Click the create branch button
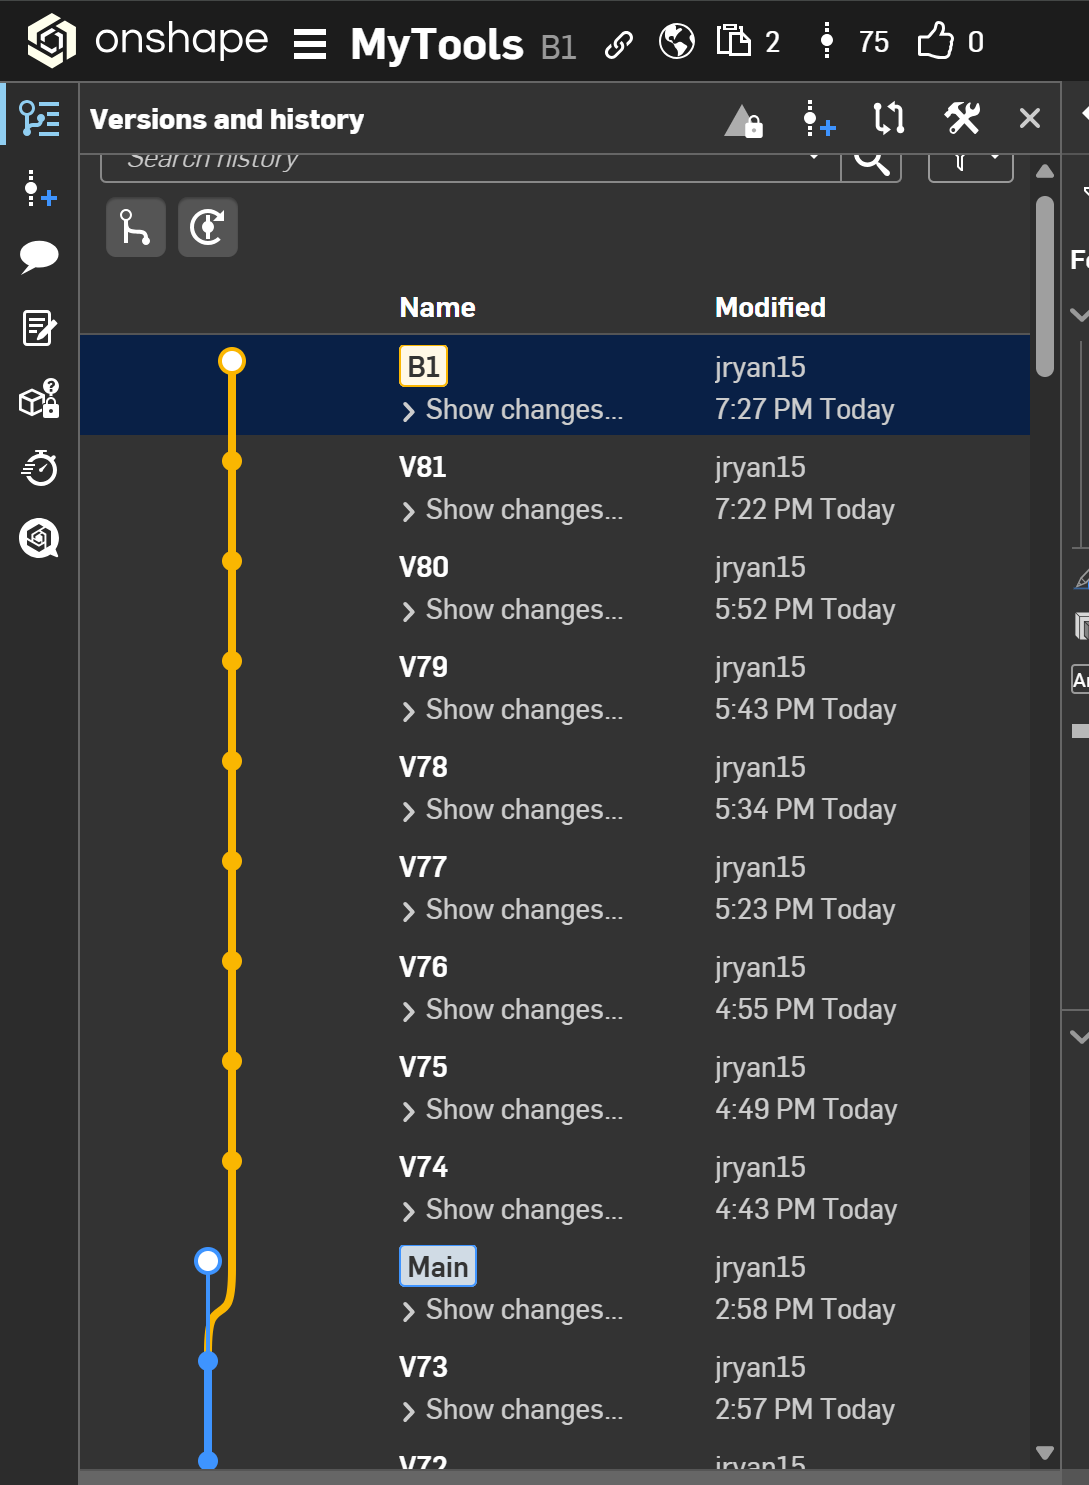This screenshot has height=1485, width=1089. (x=136, y=228)
